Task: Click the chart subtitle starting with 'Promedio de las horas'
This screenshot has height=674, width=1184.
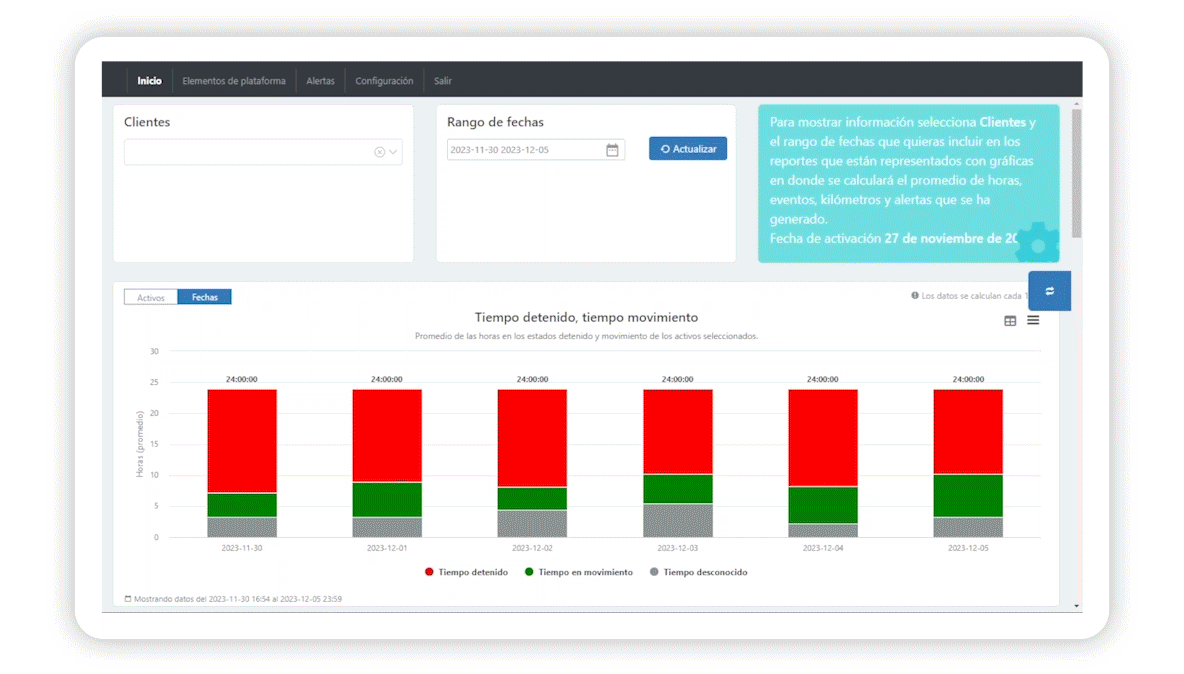Action: click(586, 336)
